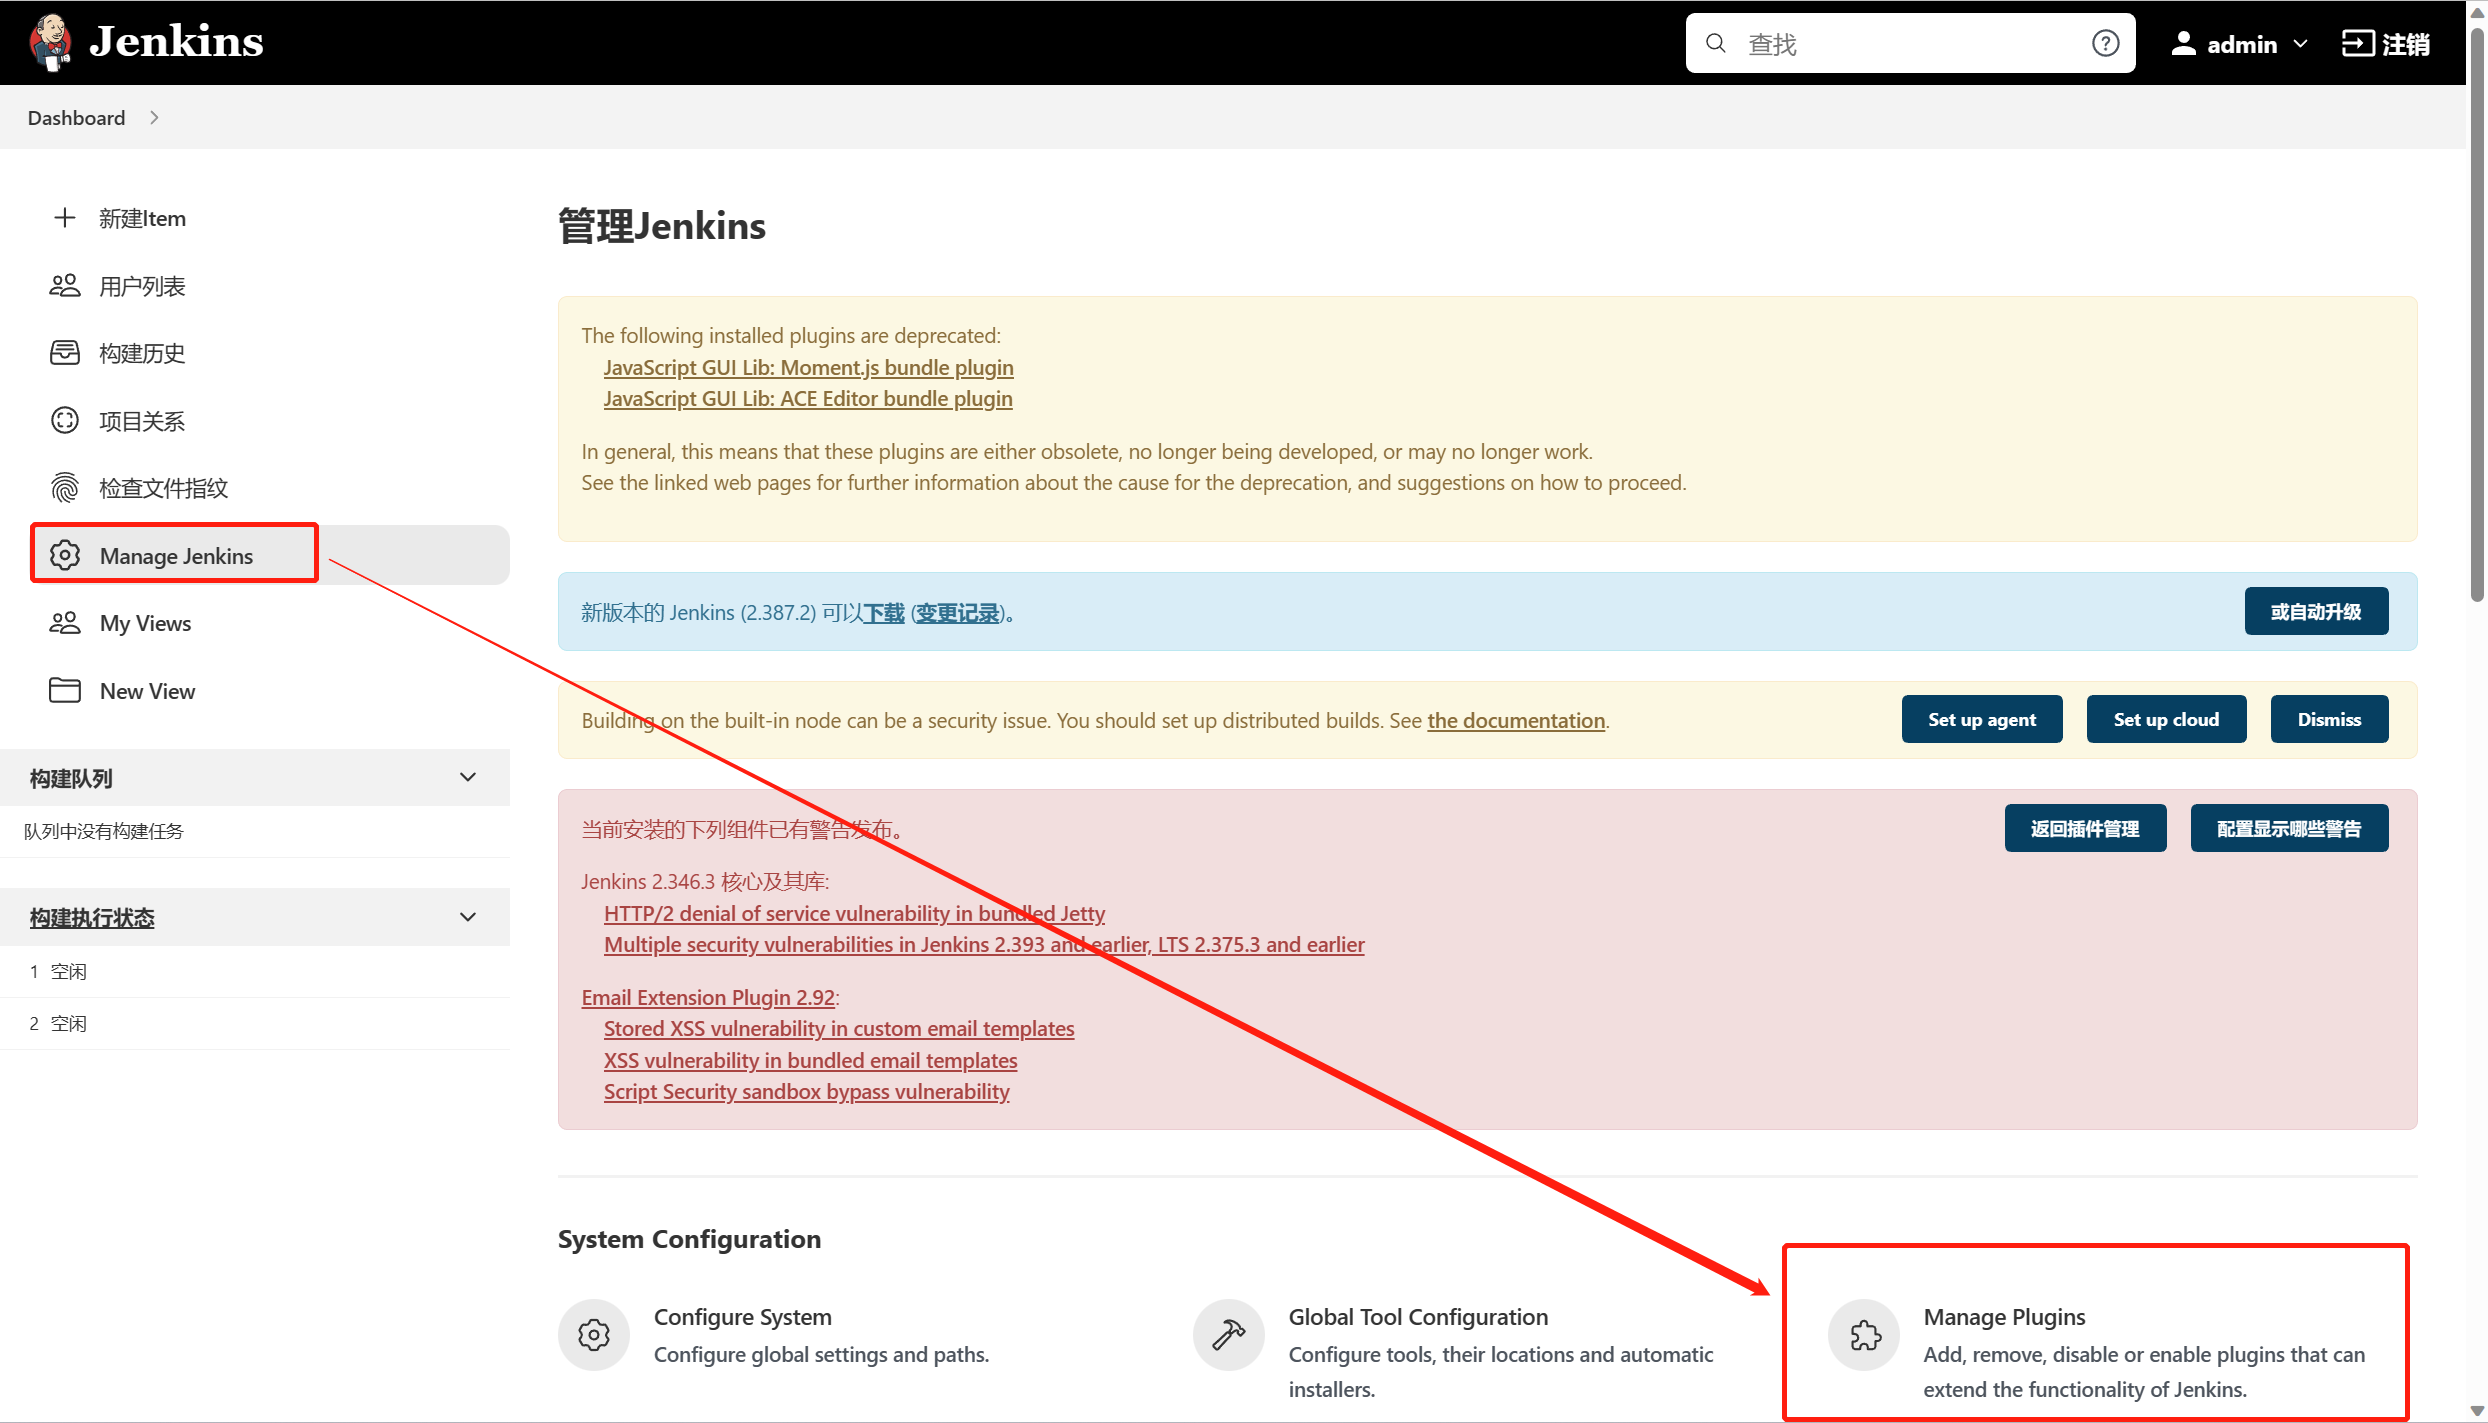The height and width of the screenshot is (1423, 2488).
Task: Expand the Dashboard breadcrumb chevron
Action: tap(154, 118)
